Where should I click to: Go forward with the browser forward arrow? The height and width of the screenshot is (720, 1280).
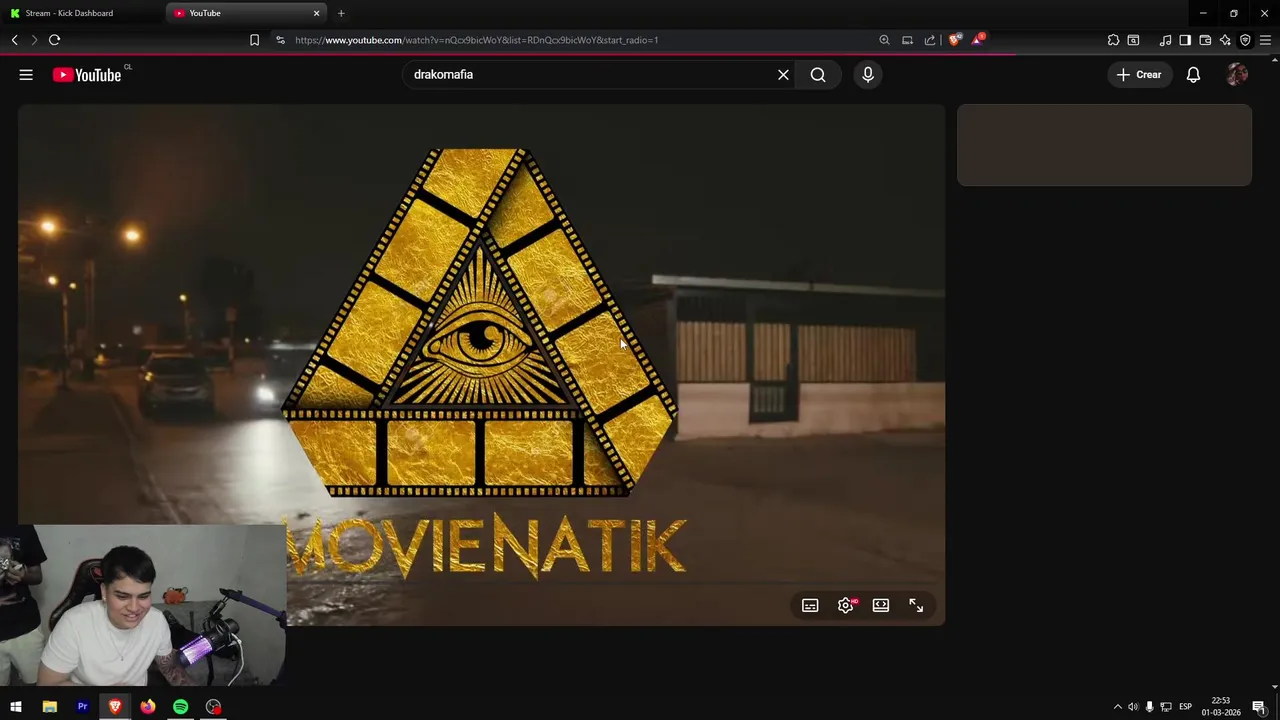[34, 40]
